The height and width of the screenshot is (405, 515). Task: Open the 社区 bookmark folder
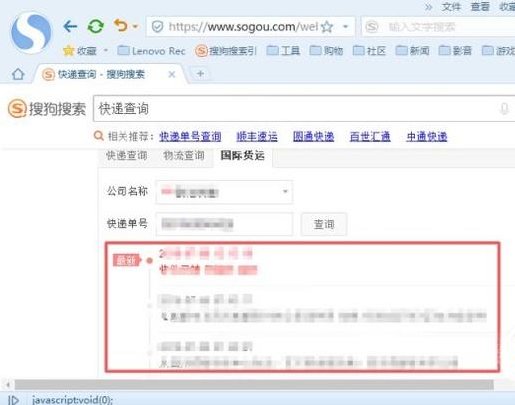[x=369, y=51]
